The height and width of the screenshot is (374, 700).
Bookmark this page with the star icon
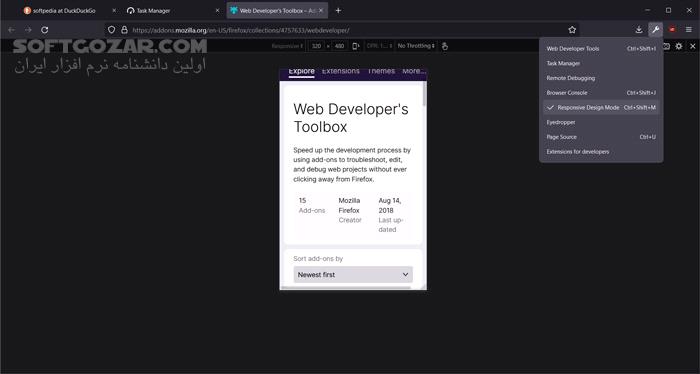[x=572, y=30]
